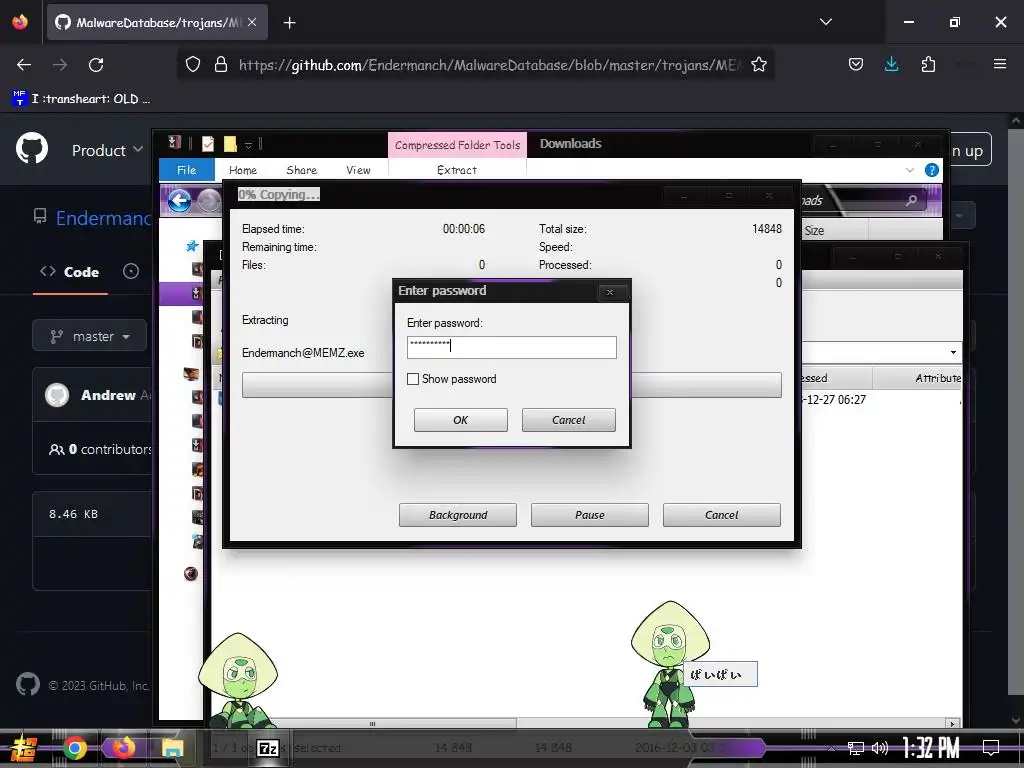This screenshot has height=768, width=1024.
Task: Sort by Attributes column in 7-Zip
Action: (938, 377)
